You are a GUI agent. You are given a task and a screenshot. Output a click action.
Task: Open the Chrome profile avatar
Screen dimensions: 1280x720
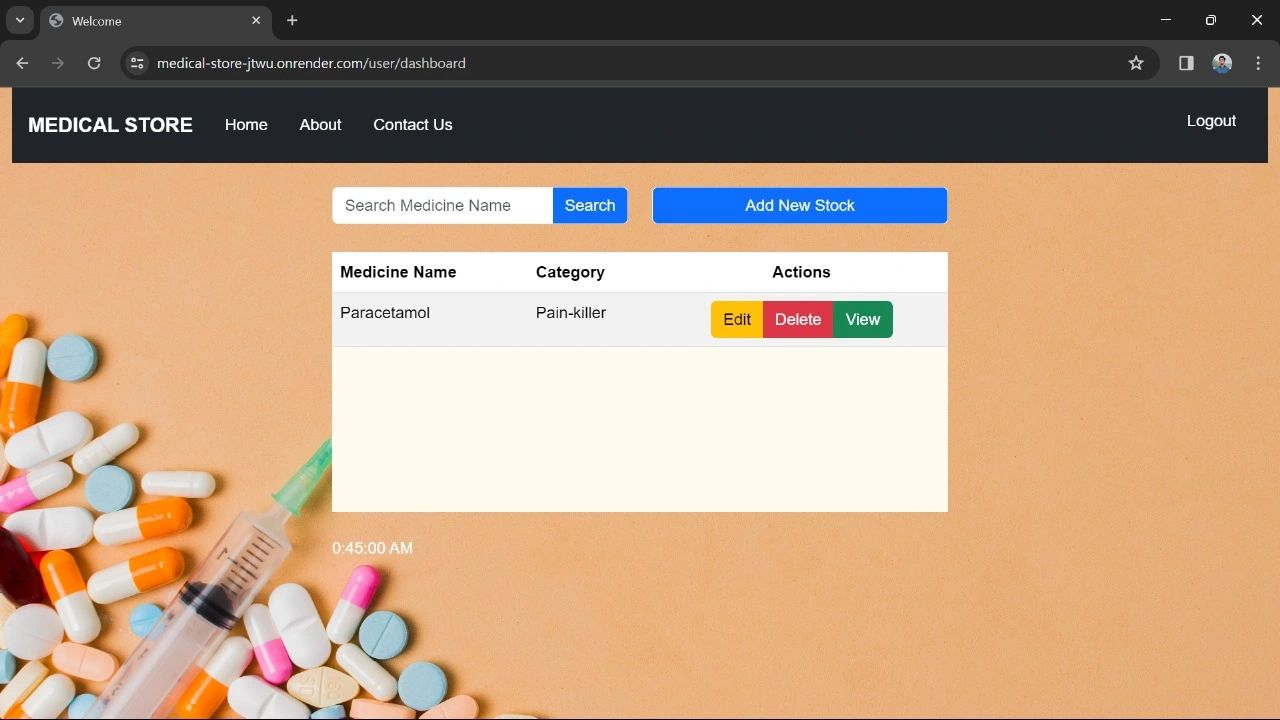click(1222, 63)
